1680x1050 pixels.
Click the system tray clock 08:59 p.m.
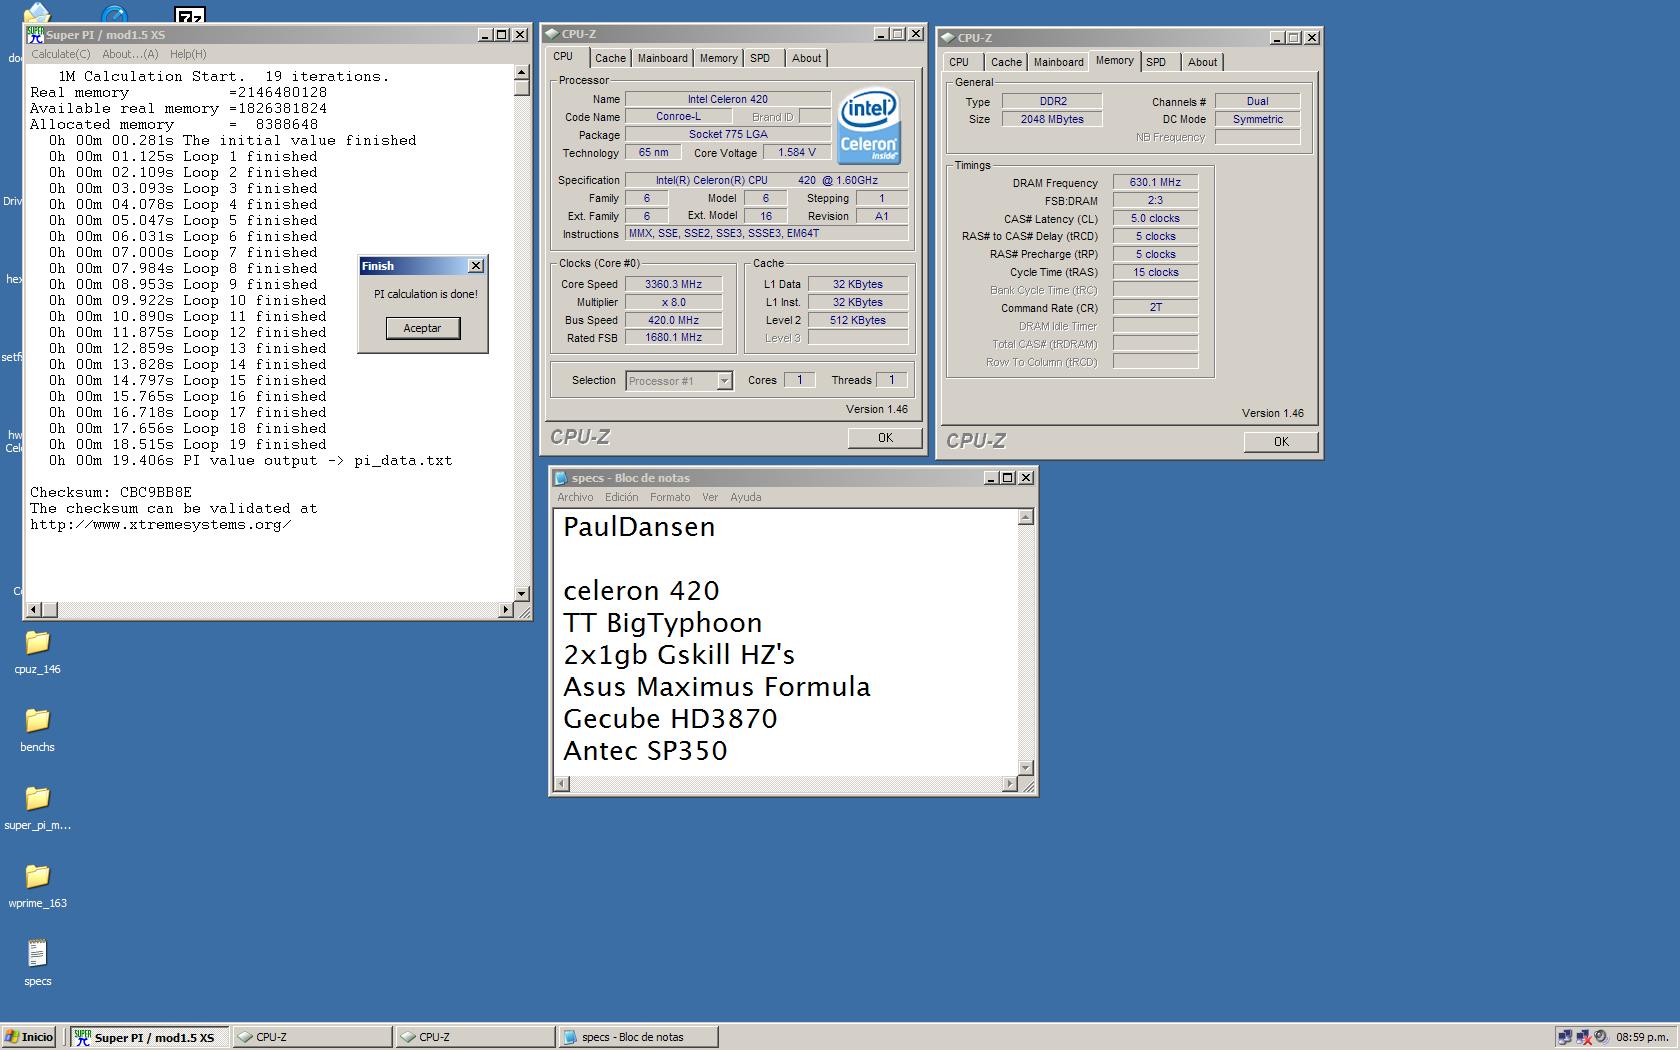pyautogui.click(x=1642, y=1037)
